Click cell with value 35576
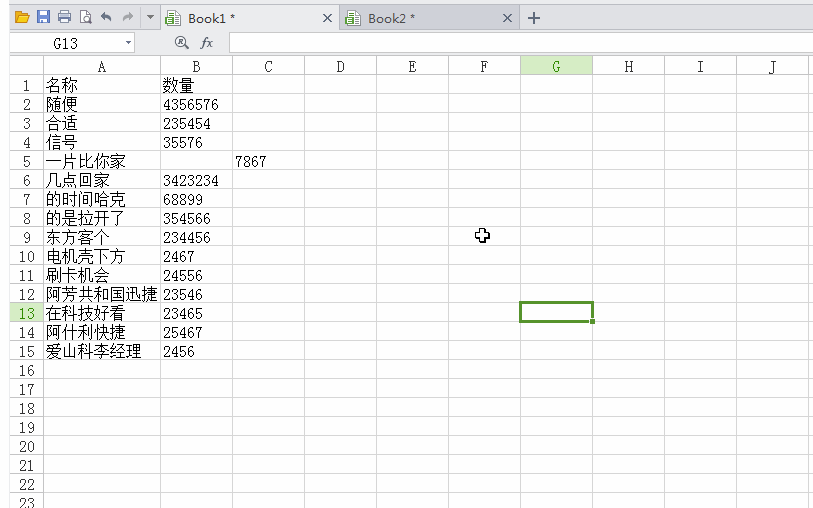The image size is (813, 508). (197, 142)
